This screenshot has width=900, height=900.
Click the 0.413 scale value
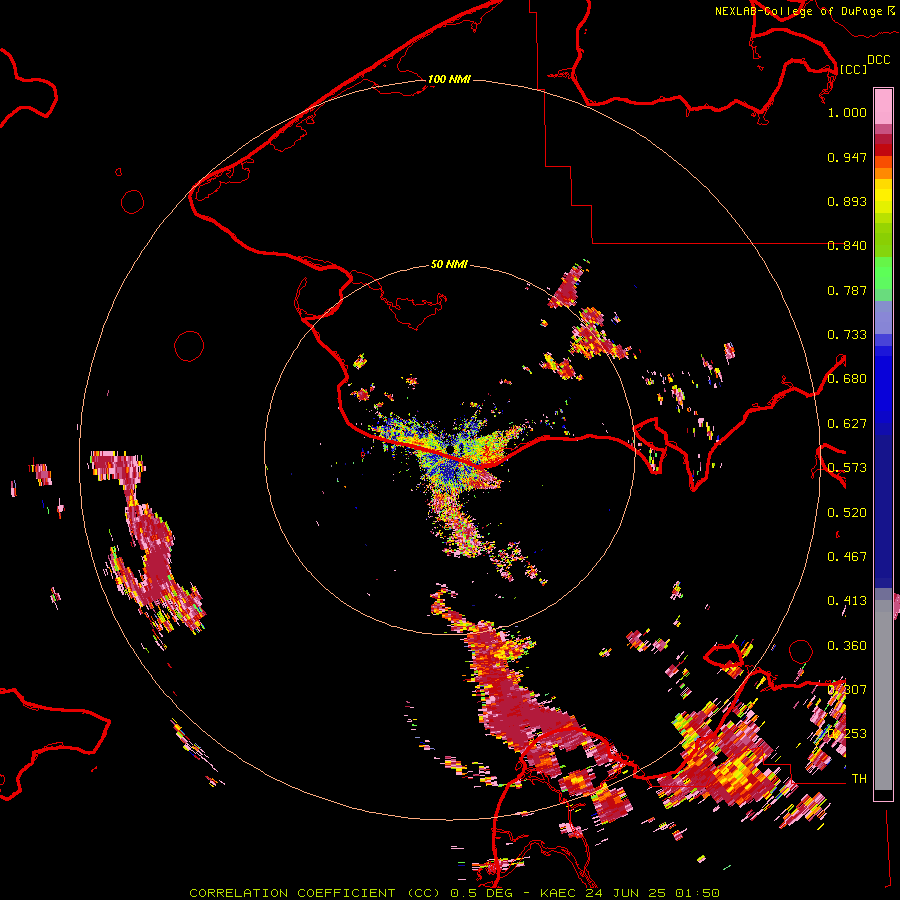[x=847, y=601]
